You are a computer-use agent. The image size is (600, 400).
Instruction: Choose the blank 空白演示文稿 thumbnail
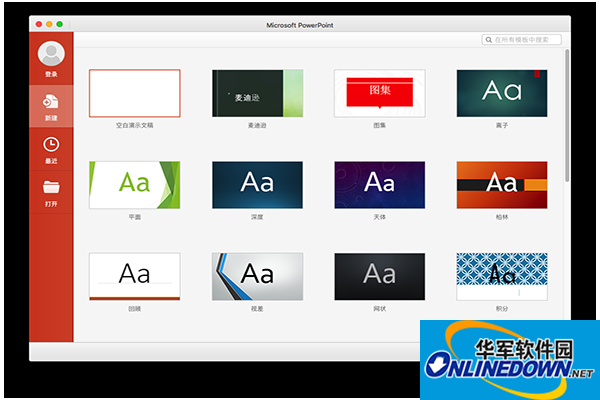click(135, 93)
